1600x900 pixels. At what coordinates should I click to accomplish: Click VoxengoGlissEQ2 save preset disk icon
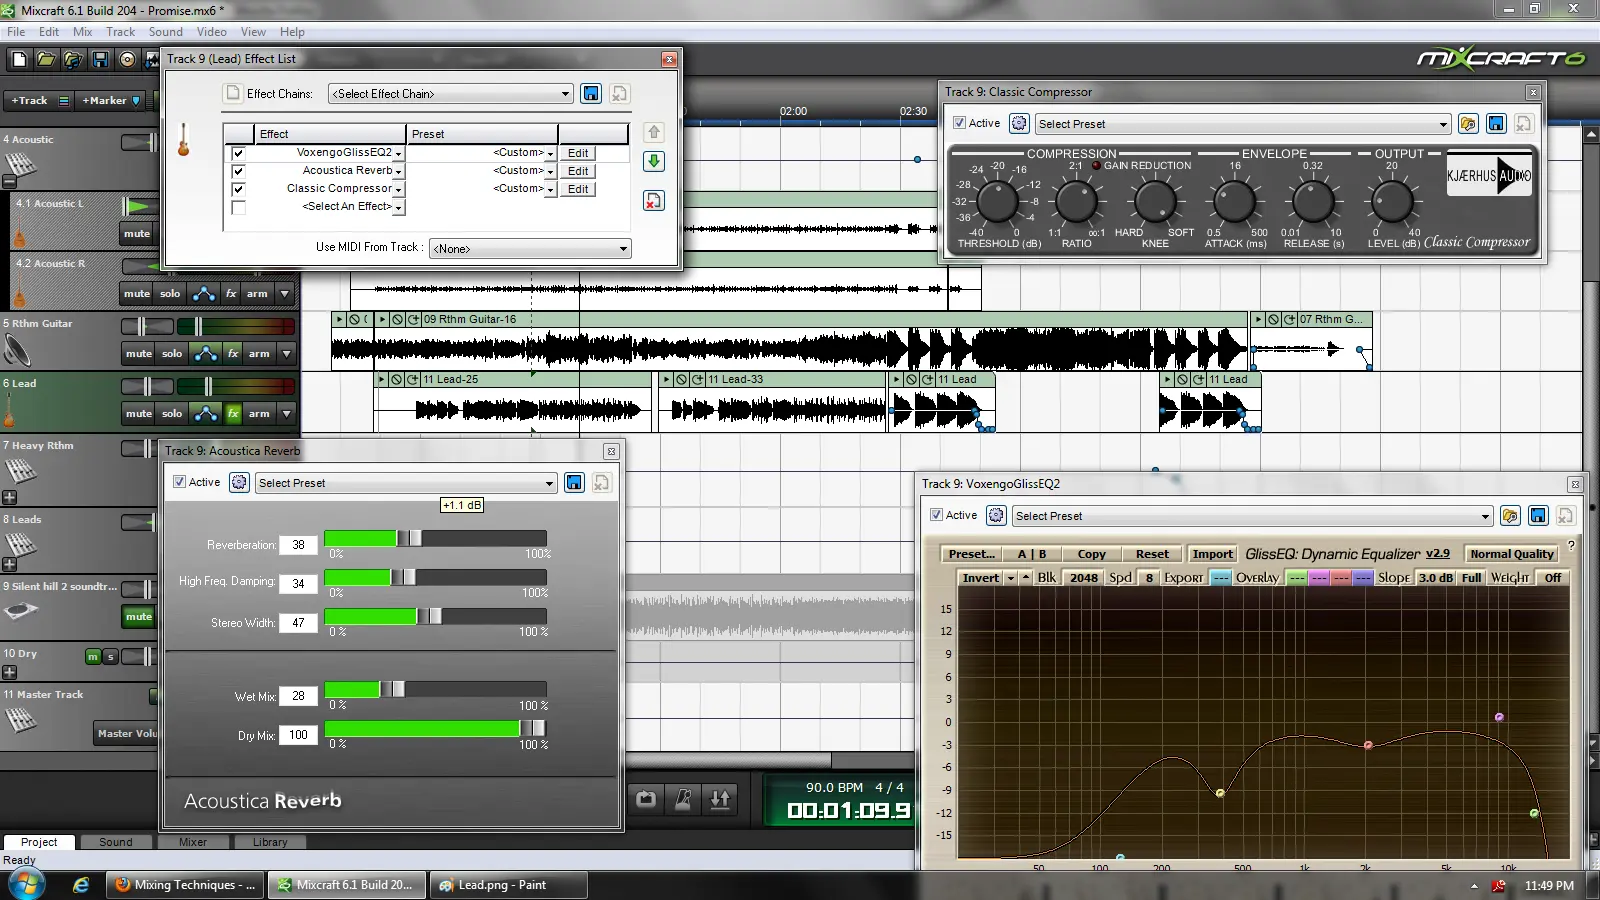(1538, 515)
